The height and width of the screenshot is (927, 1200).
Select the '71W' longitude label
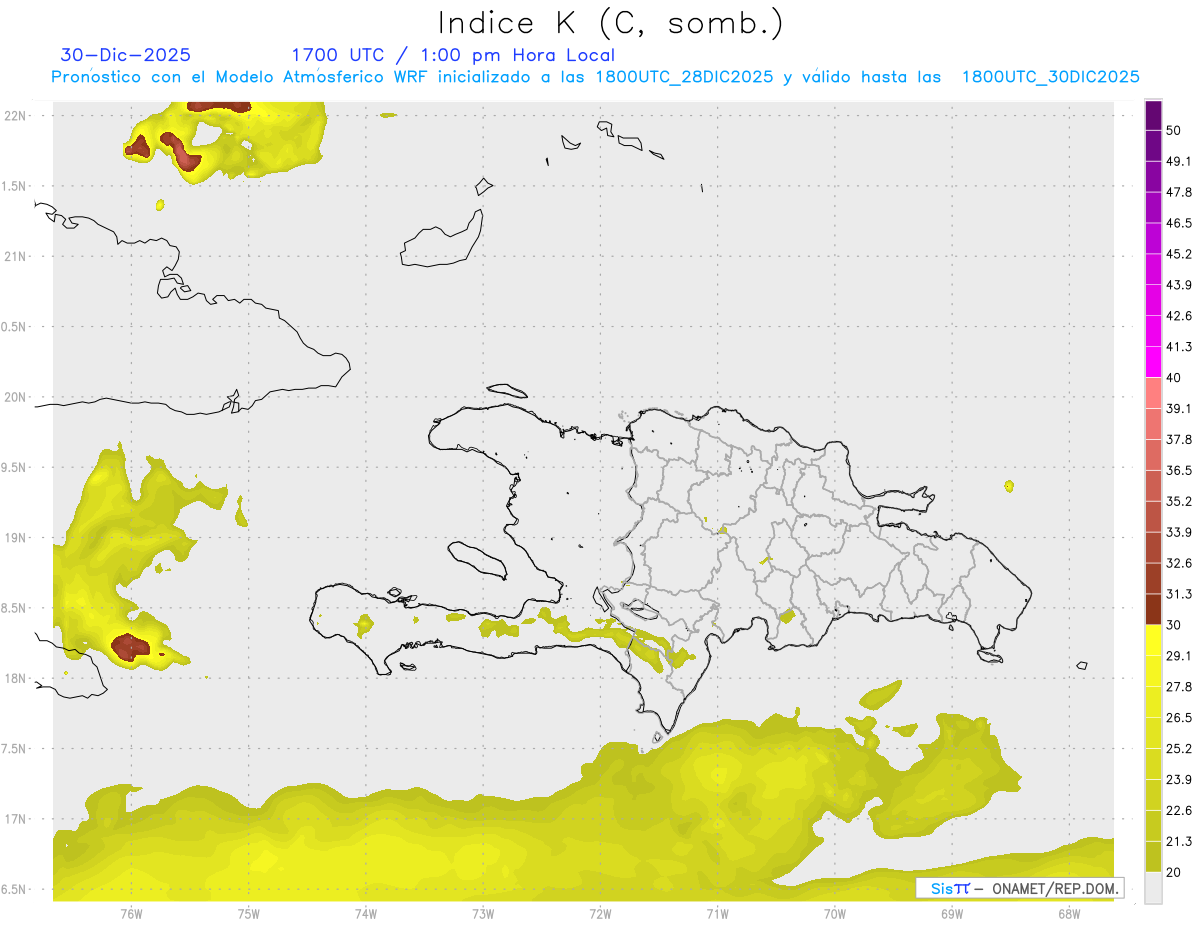[x=717, y=913]
